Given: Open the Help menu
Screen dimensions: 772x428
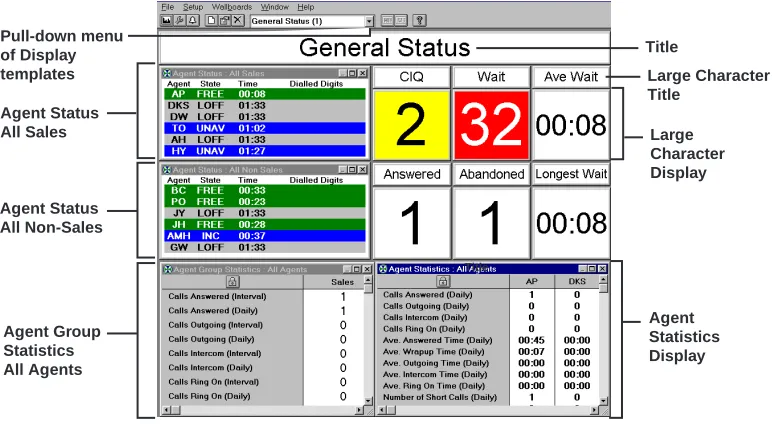Looking at the screenshot, I should click(x=306, y=7).
